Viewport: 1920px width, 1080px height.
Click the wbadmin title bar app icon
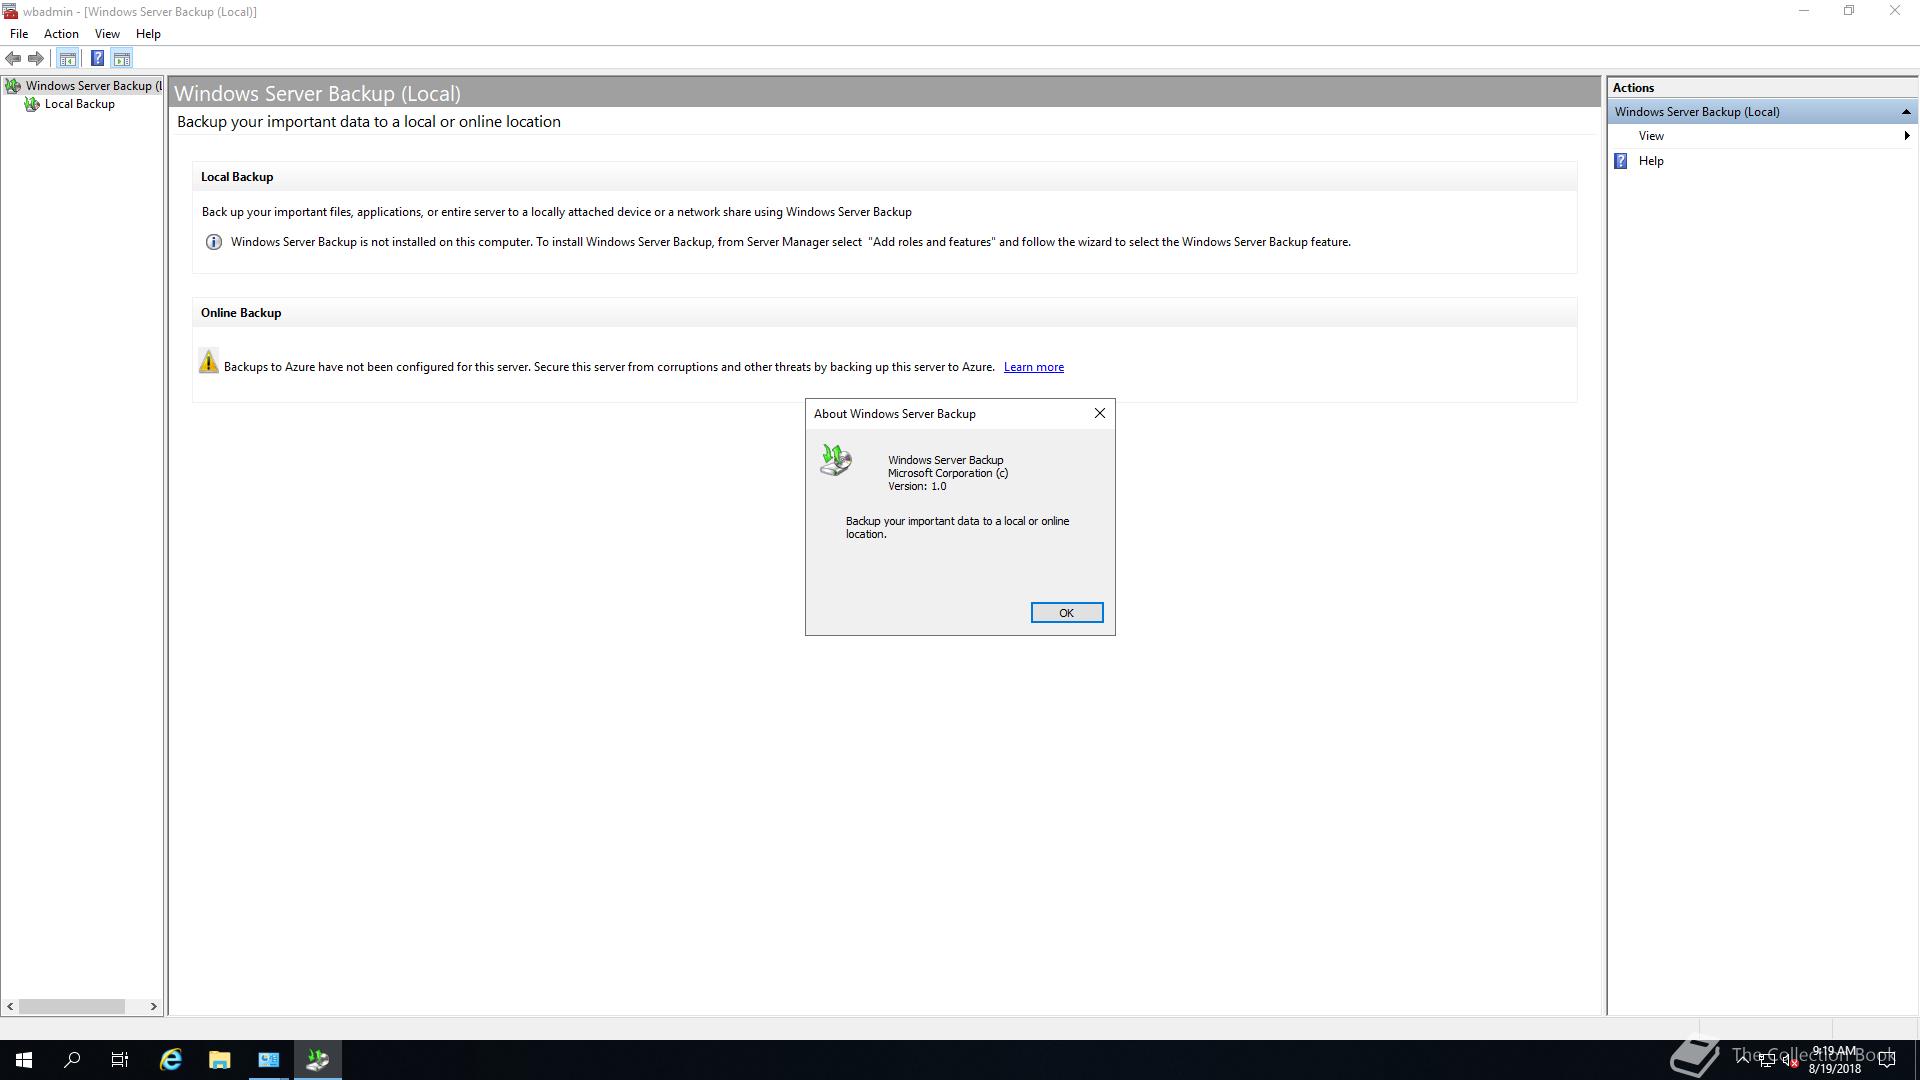click(10, 11)
